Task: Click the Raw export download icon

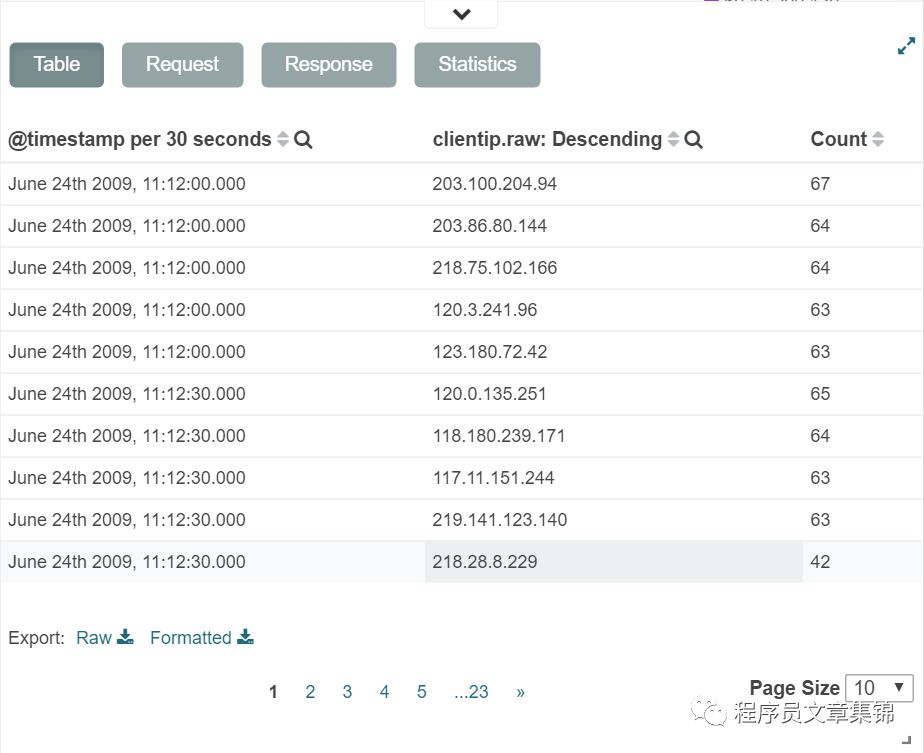Action: point(125,637)
